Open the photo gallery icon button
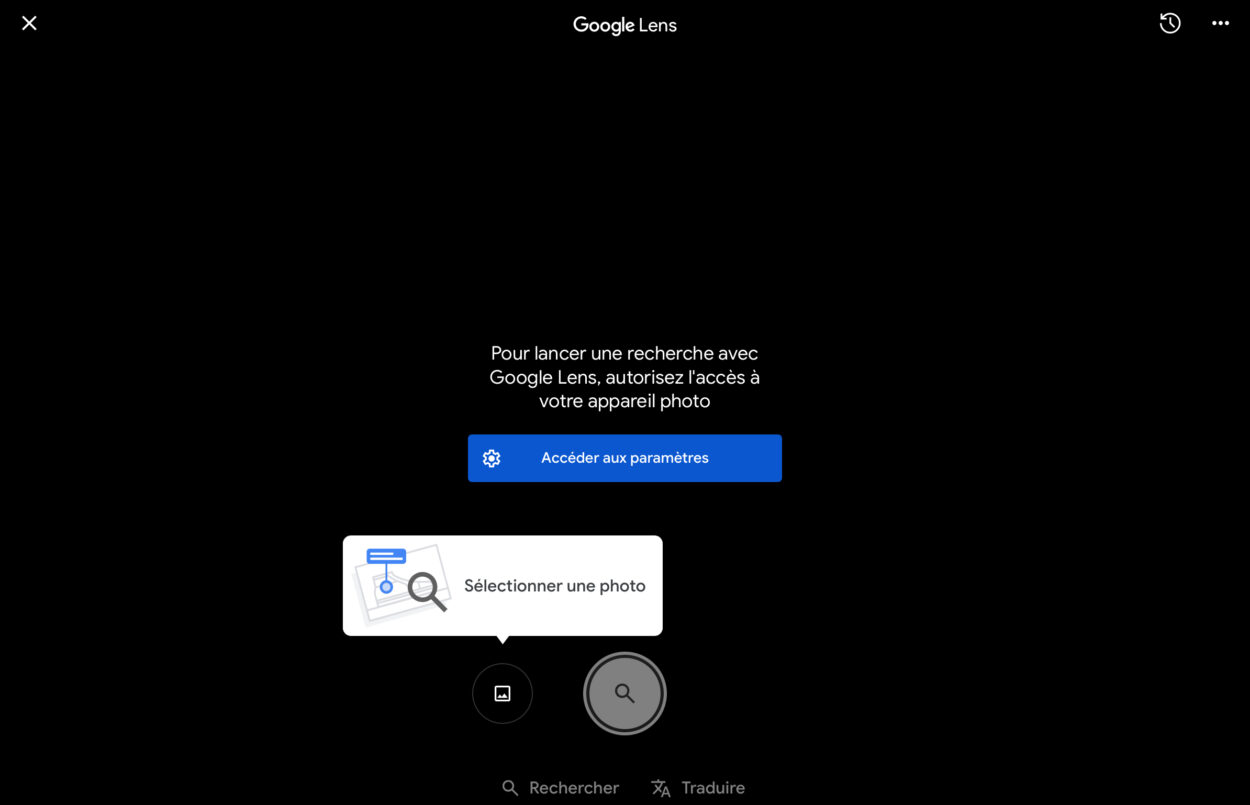Screen dimensions: 1250x805 [x=502, y=693]
